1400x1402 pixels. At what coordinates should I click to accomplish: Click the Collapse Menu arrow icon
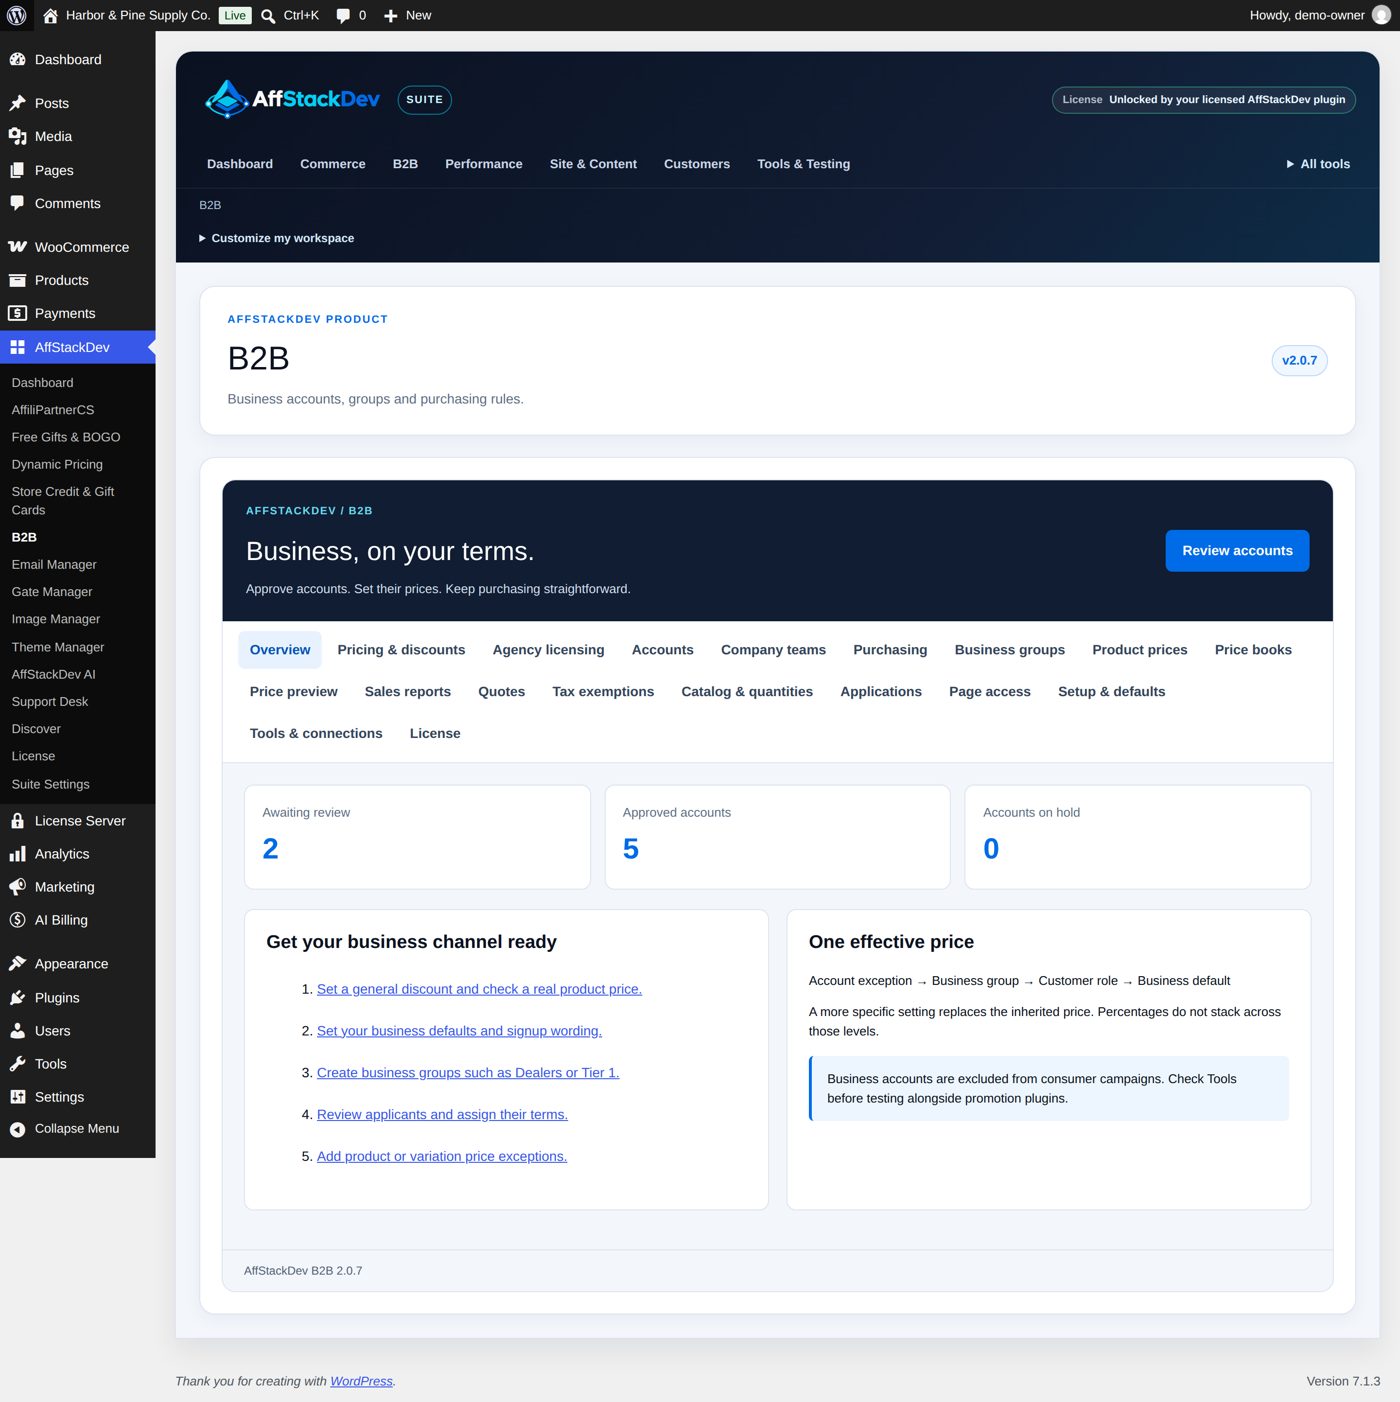[x=17, y=1129]
